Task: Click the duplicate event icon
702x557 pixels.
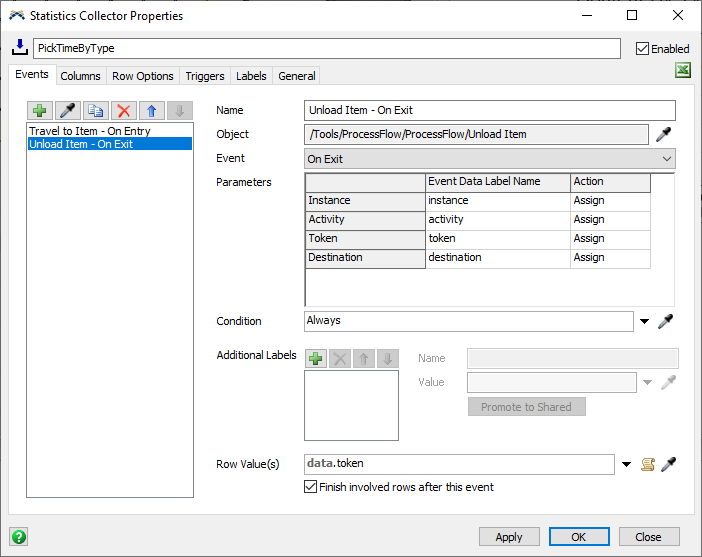Action: 96,111
